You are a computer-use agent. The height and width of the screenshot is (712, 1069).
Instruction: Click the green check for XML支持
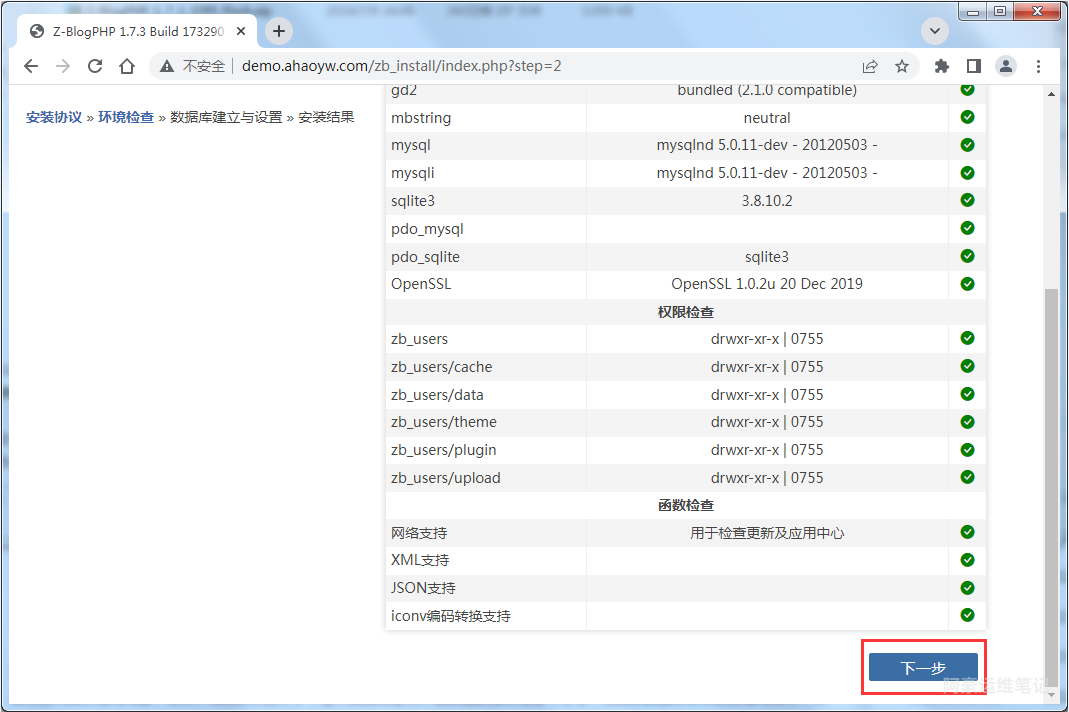click(x=967, y=560)
